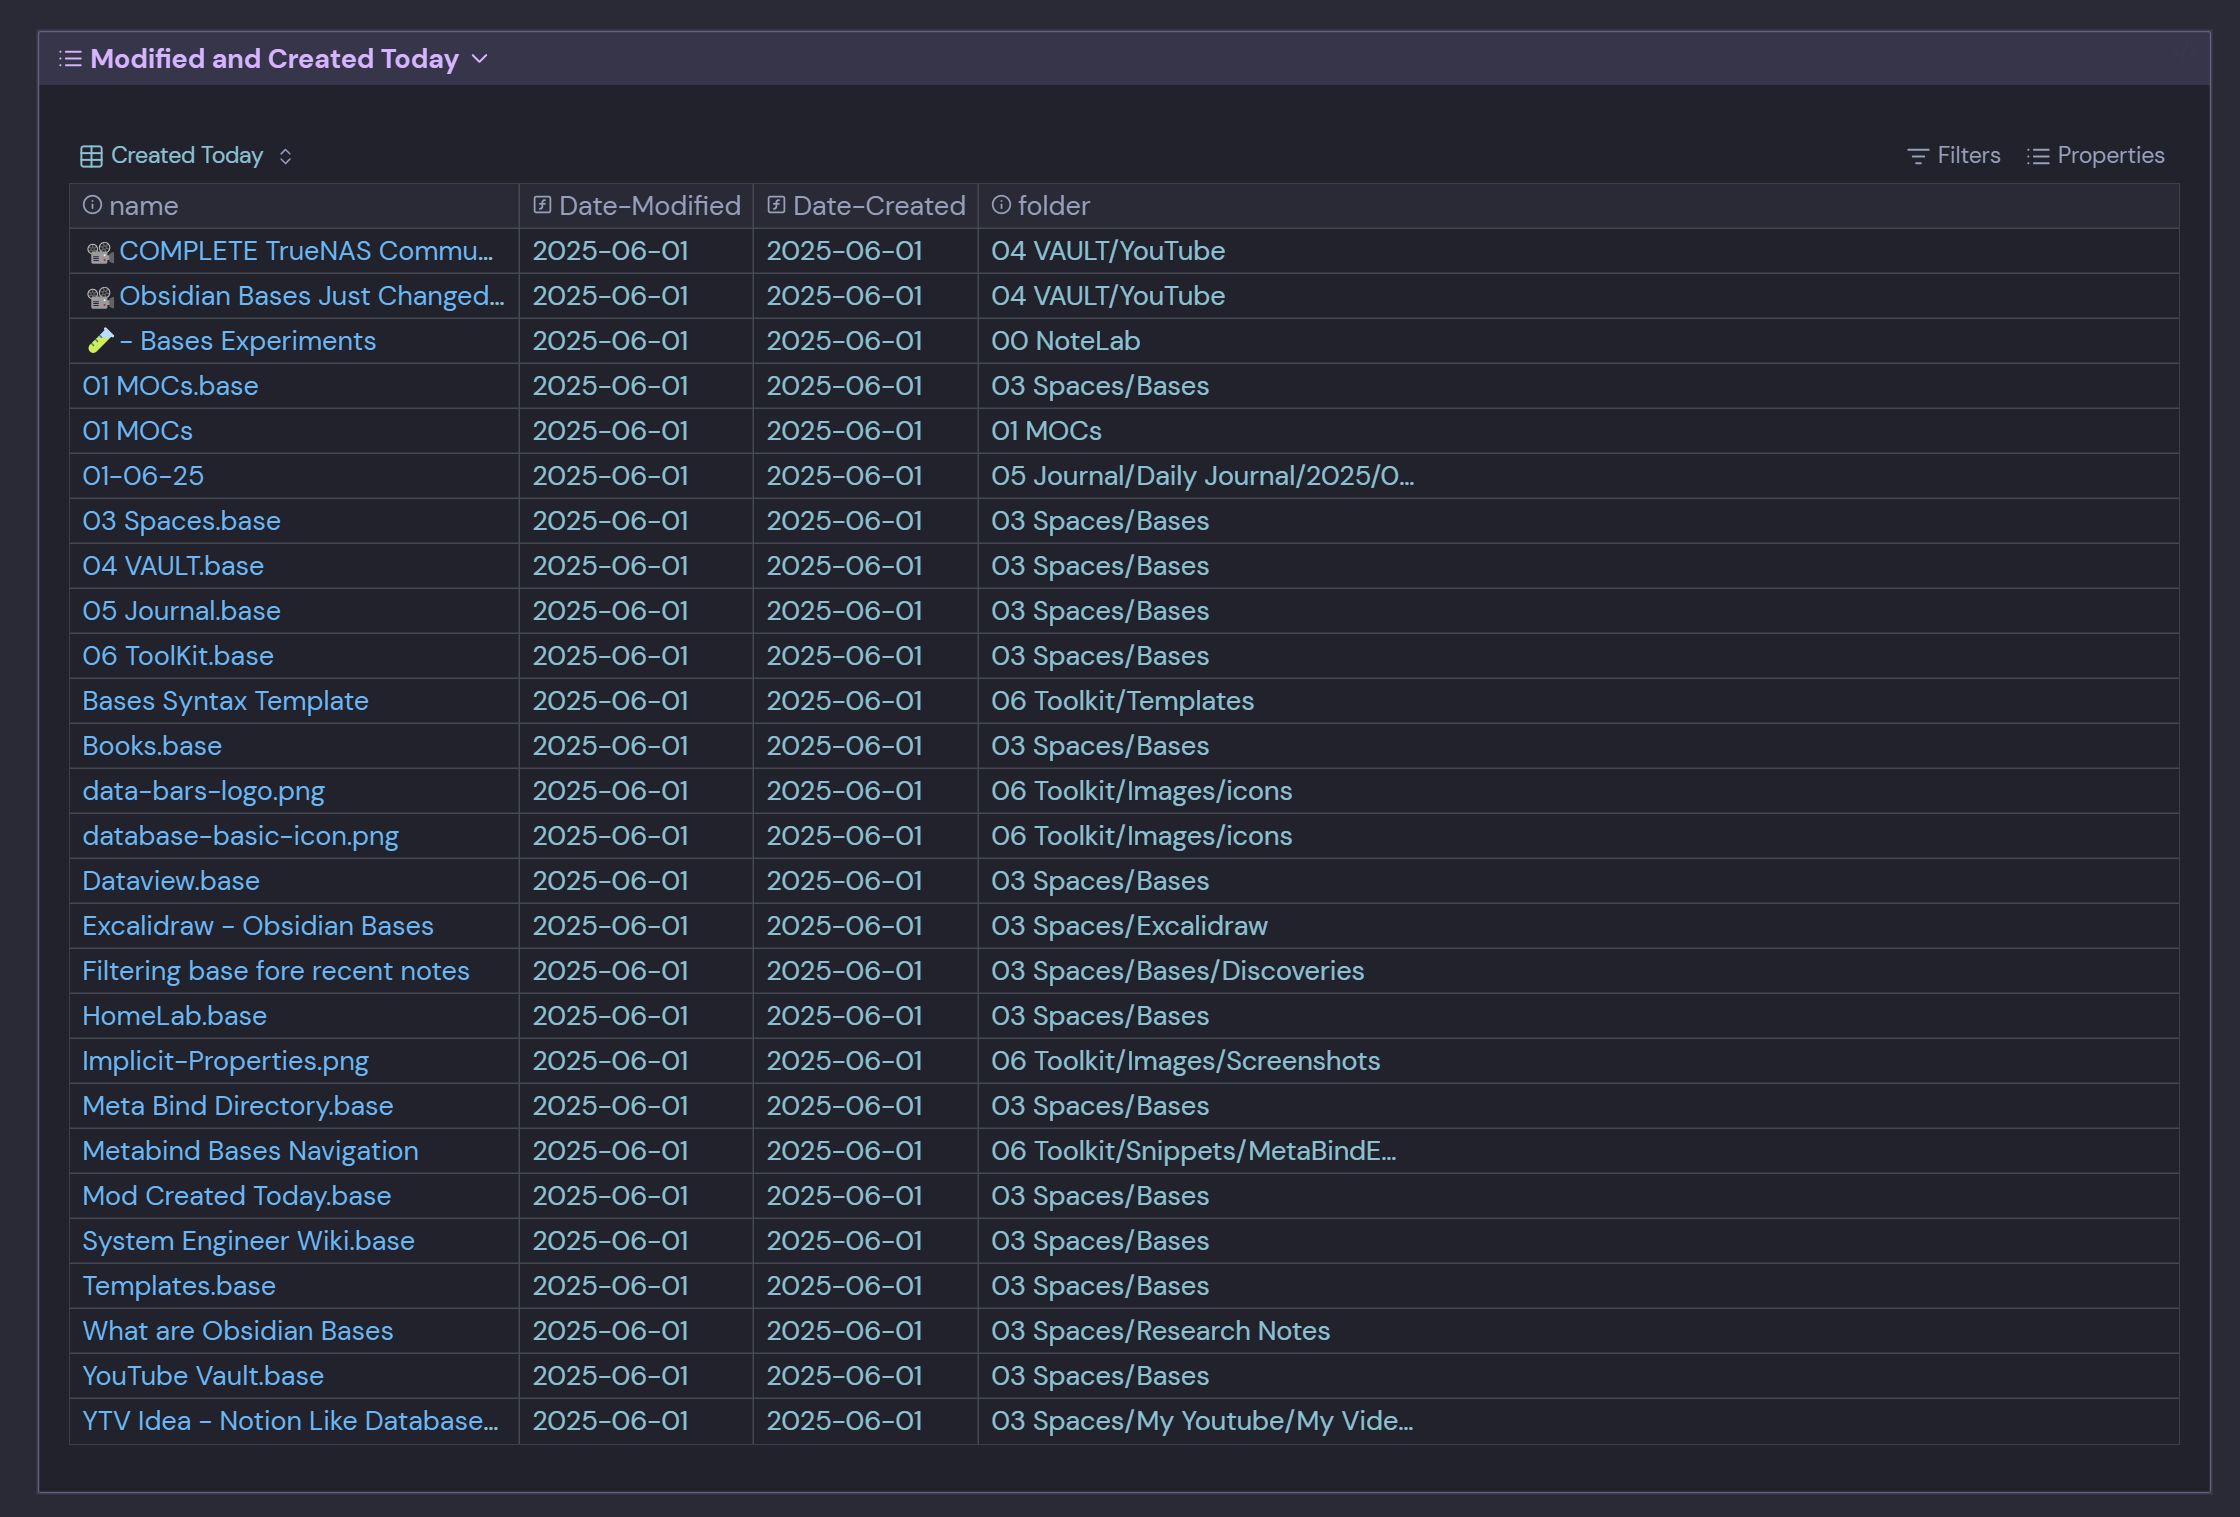
Task: Open the Bases Experiments note
Action: 248,341
